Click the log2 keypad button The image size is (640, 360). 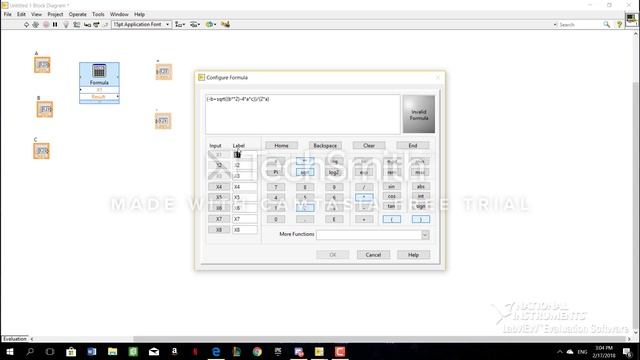point(334,172)
